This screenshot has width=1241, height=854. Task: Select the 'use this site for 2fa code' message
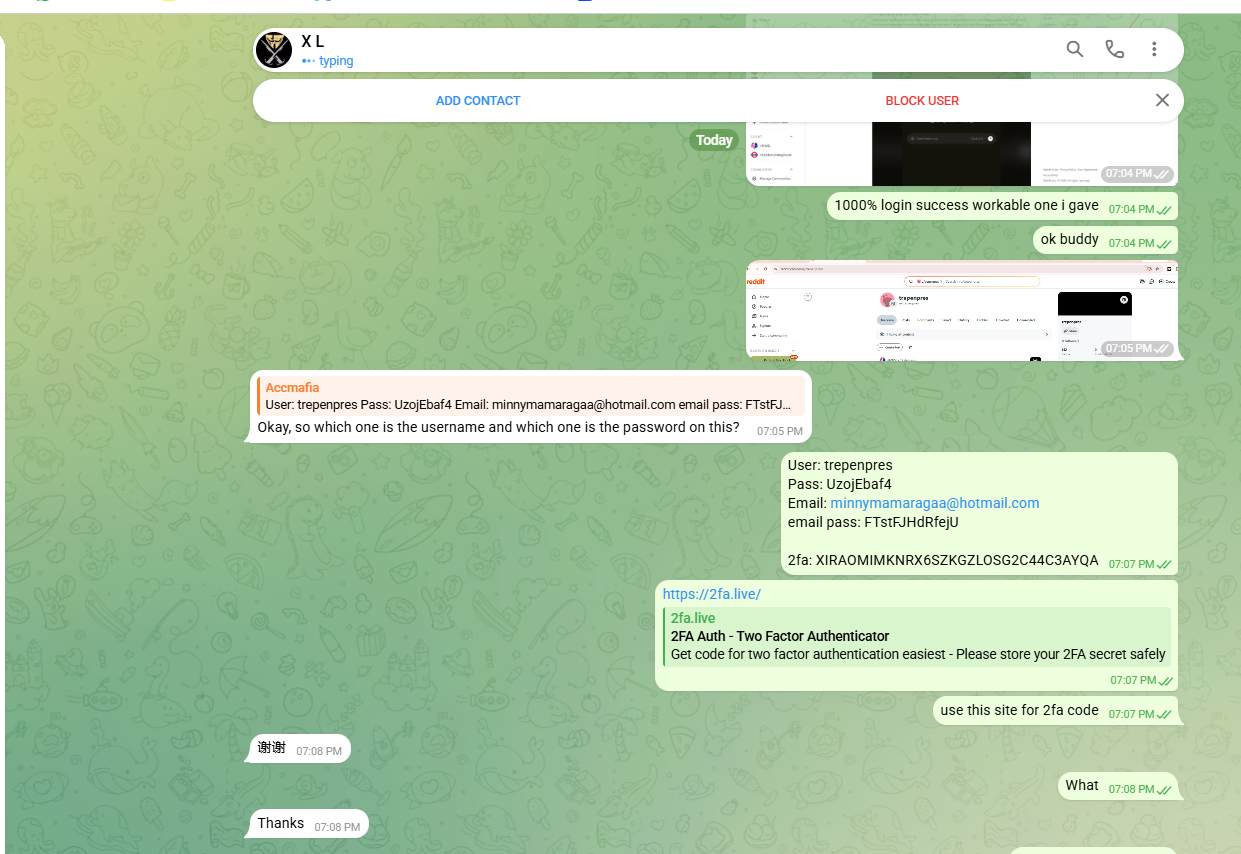(x=1055, y=711)
